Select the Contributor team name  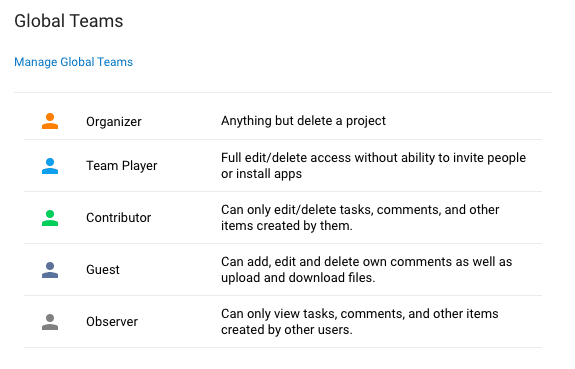coord(118,218)
